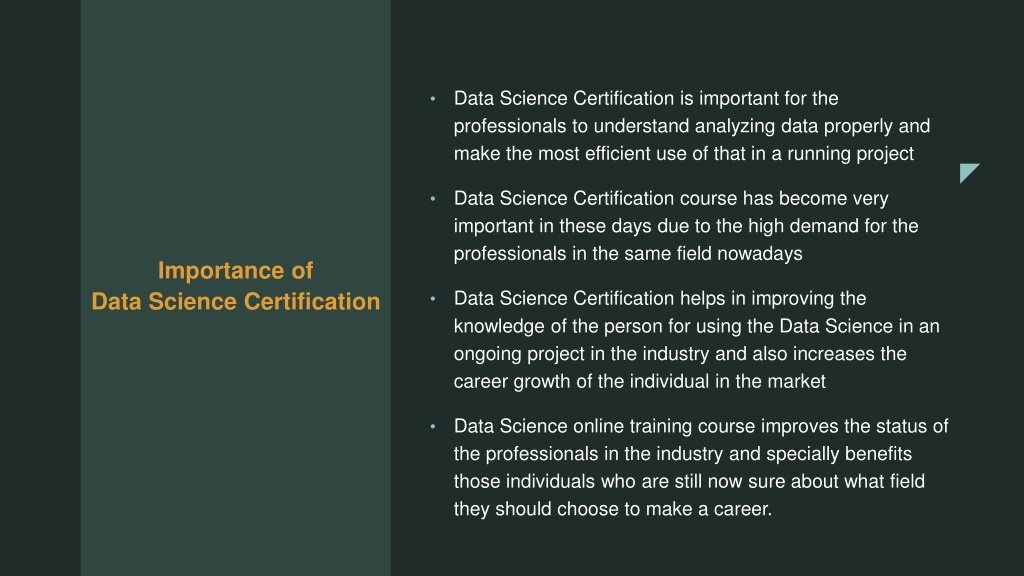This screenshot has width=1024, height=576.
Task: Click the third bullet dot before 'helps in improving'
Action: pyautogui.click(x=433, y=298)
